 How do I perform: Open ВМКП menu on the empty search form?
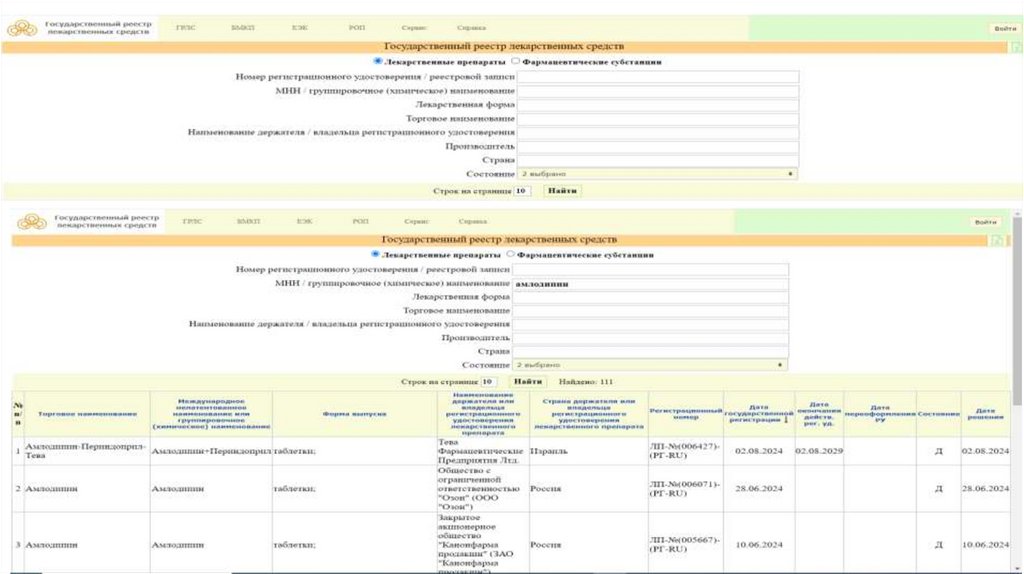coord(243,28)
